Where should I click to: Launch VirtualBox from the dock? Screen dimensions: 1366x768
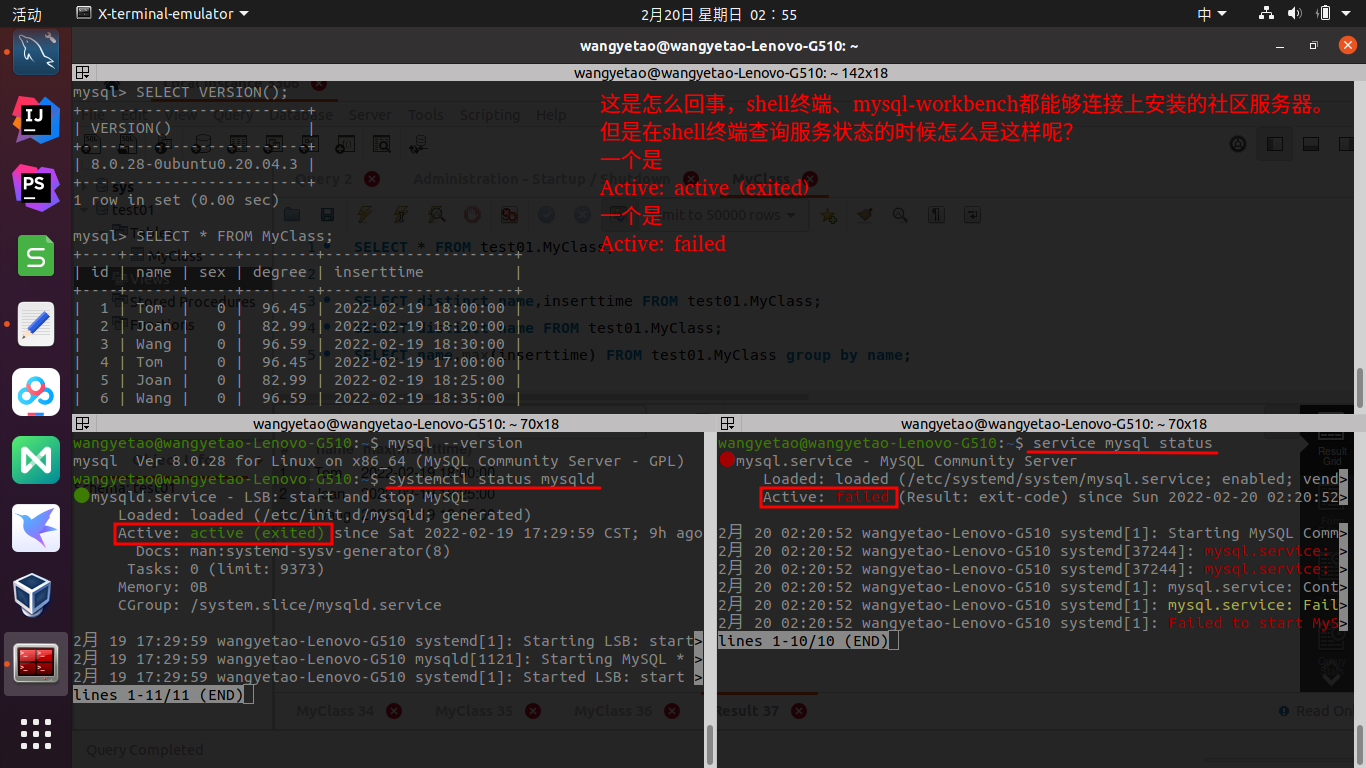(x=36, y=597)
